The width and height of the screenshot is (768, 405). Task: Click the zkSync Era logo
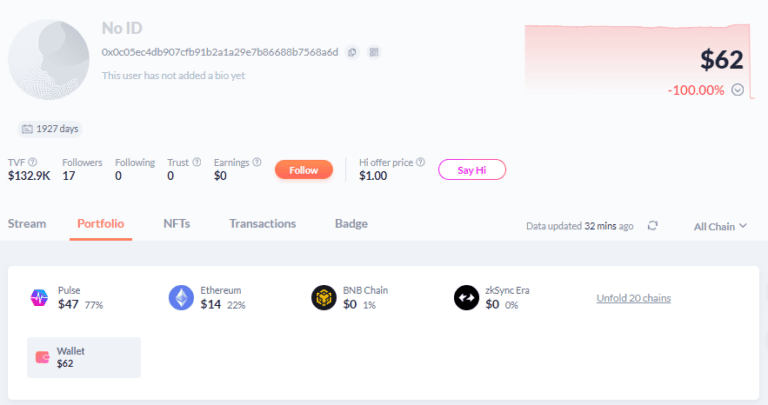click(x=466, y=297)
